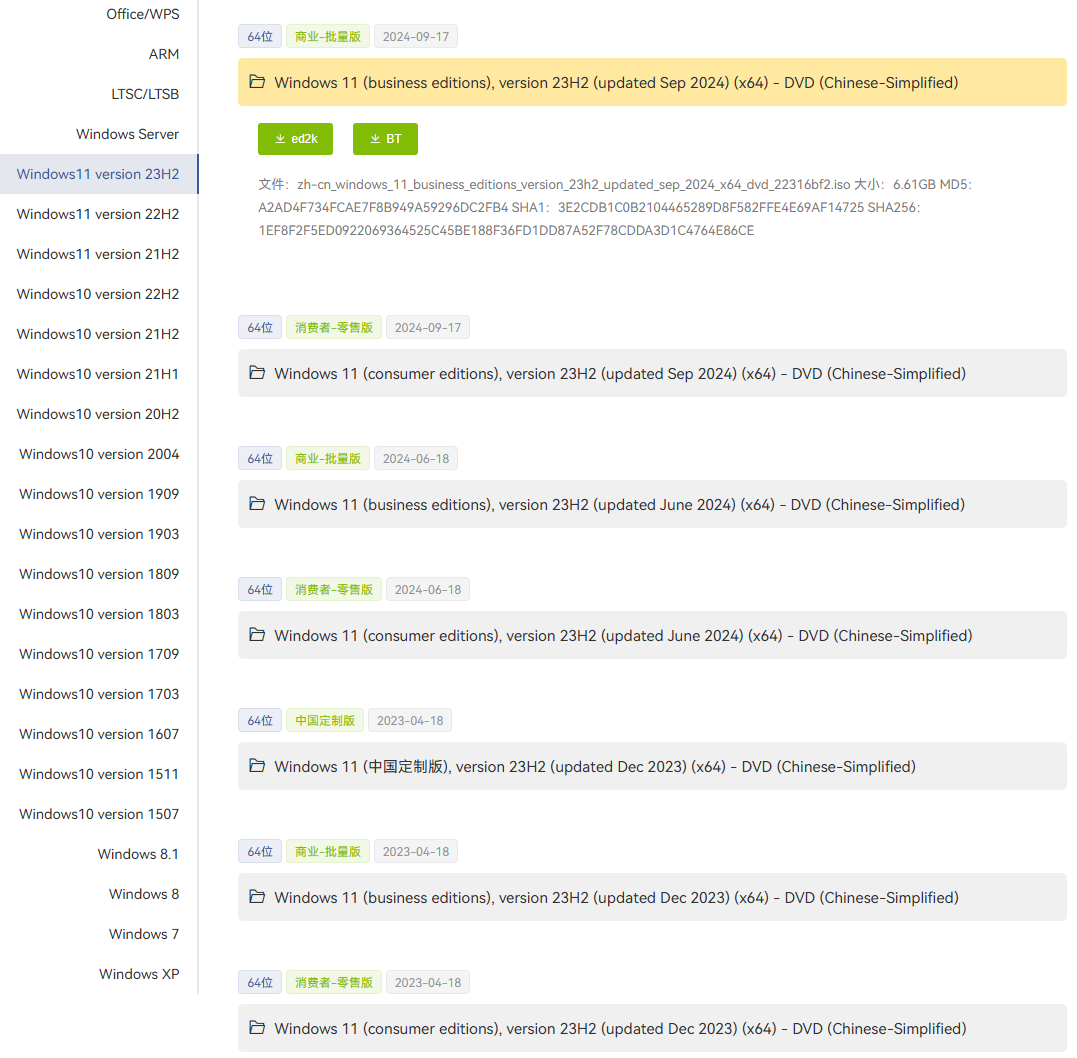Click 商业-批量版 tag dated 2023-04-18
The image size is (1077, 1058).
[328, 852]
